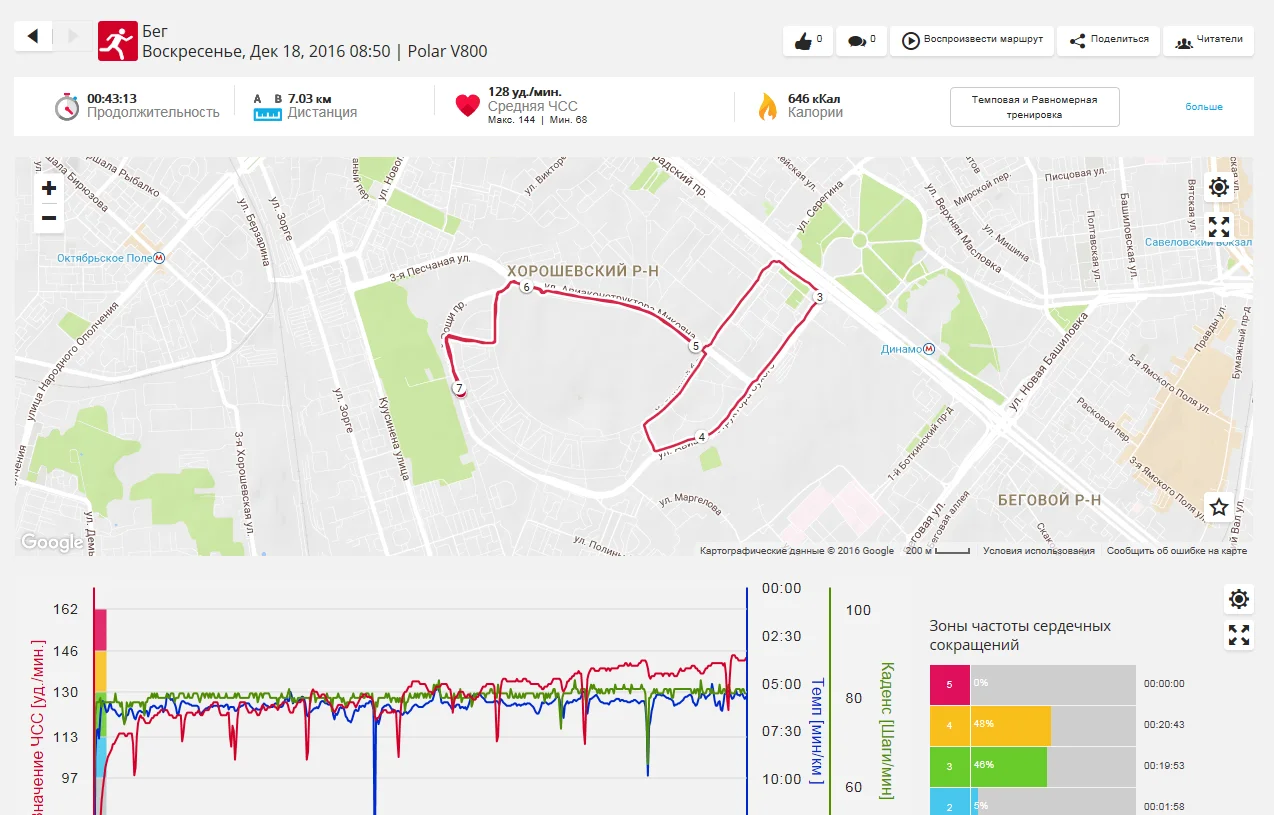Click the 128 уд./мин. average heart rate
1274x815 pixels.
(x=526, y=91)
